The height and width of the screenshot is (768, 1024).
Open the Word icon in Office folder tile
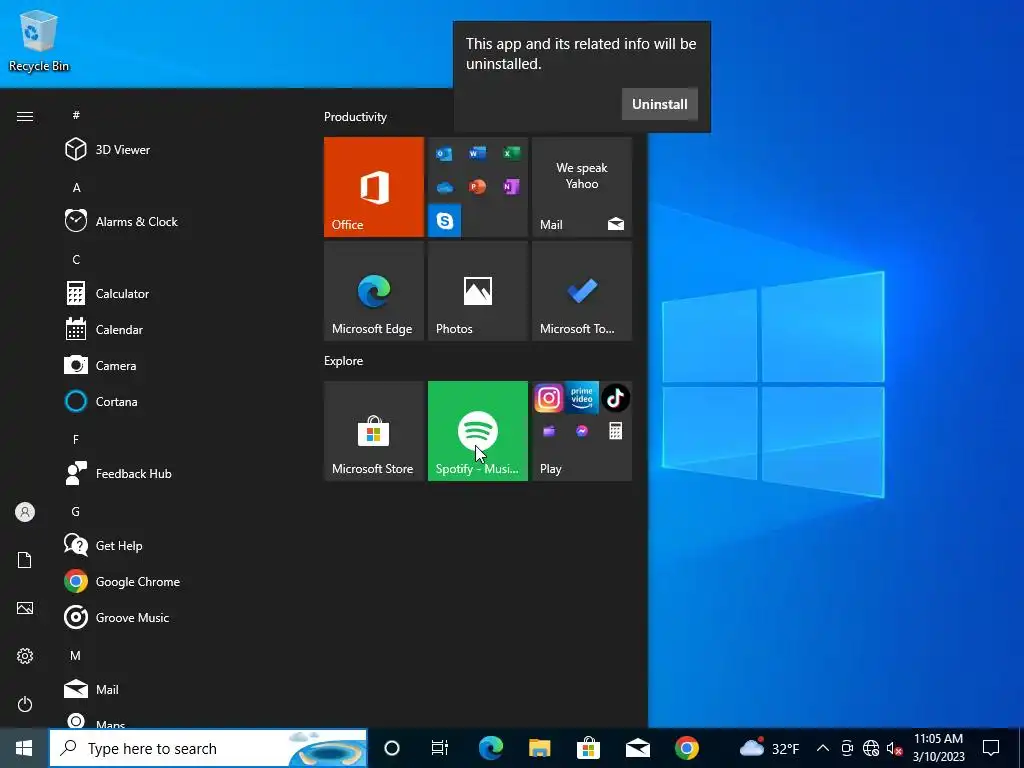(x=477, y=153)
